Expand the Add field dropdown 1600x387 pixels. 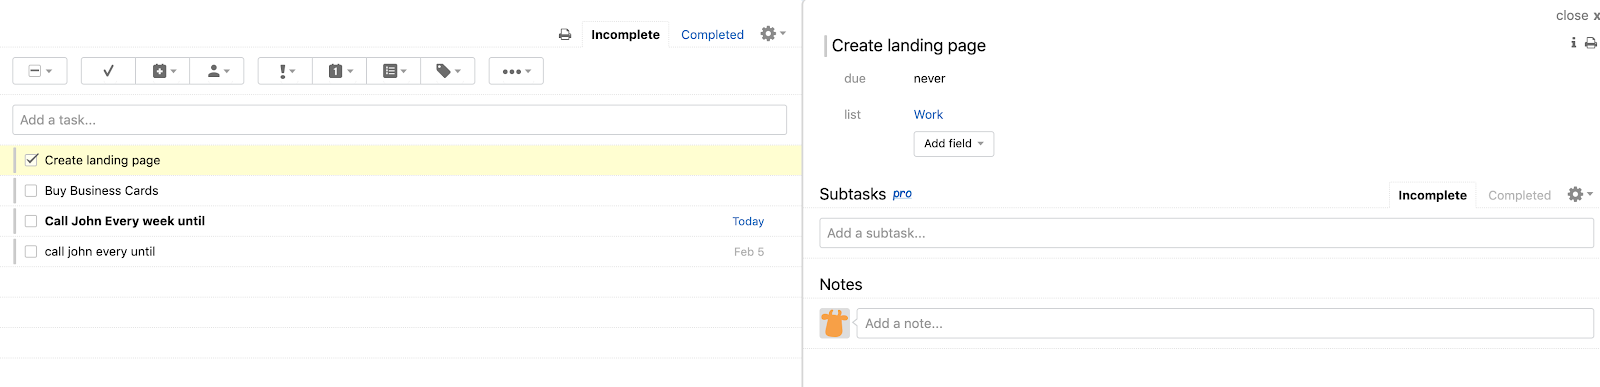(x=954, y=144)
